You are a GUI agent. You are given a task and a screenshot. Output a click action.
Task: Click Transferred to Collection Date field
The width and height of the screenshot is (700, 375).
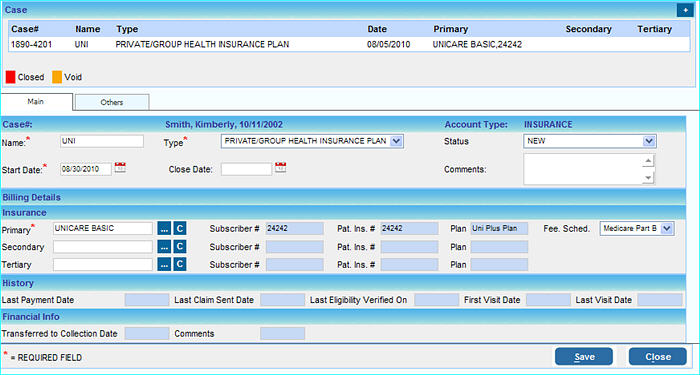pyautogui.click(x=147, y=333)
